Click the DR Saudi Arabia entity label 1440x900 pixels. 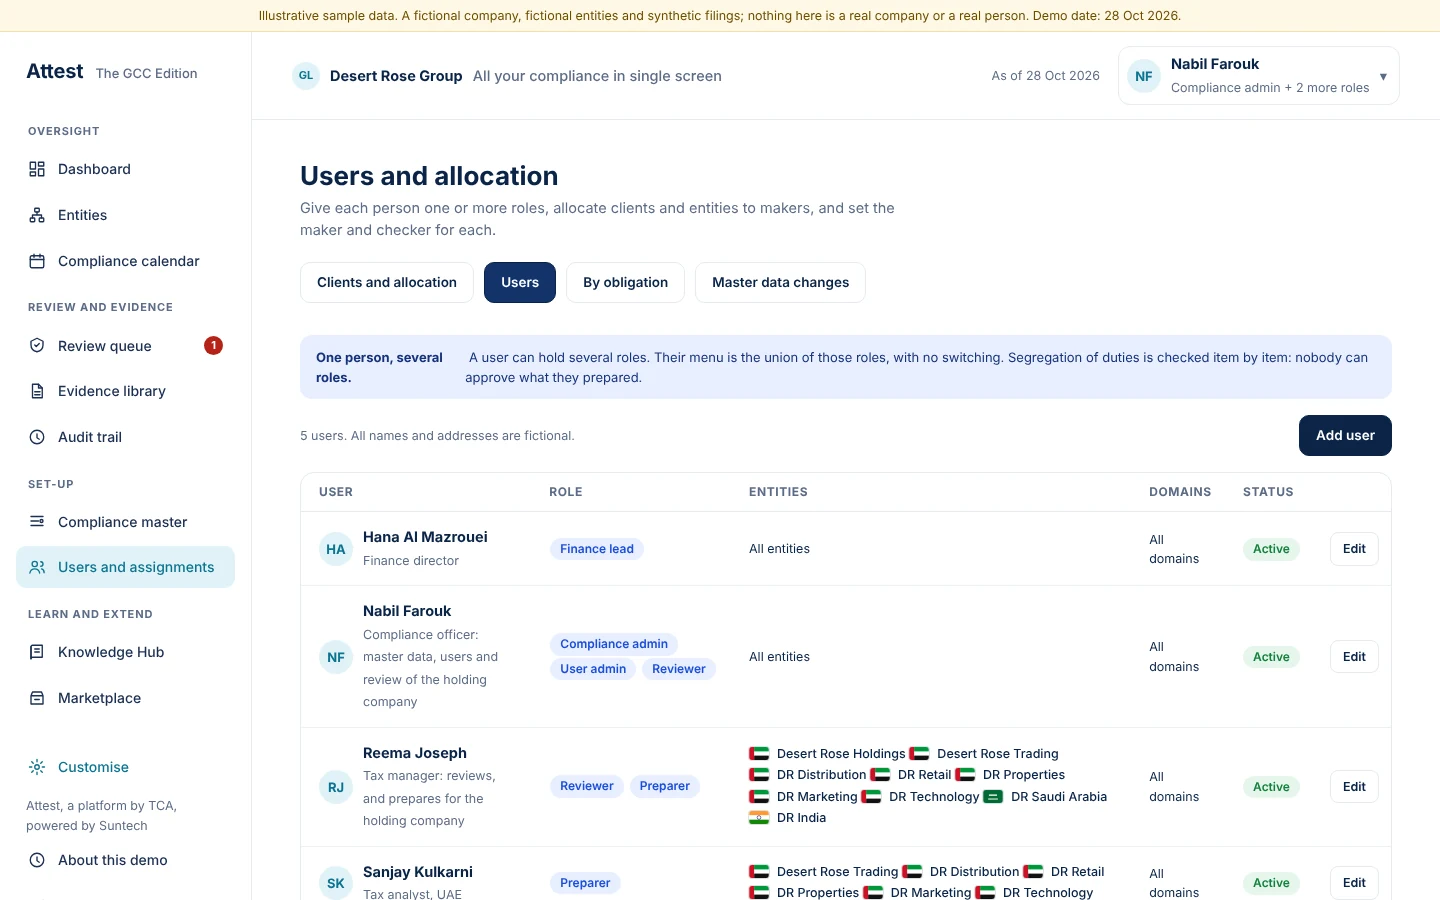[1059, 797]
